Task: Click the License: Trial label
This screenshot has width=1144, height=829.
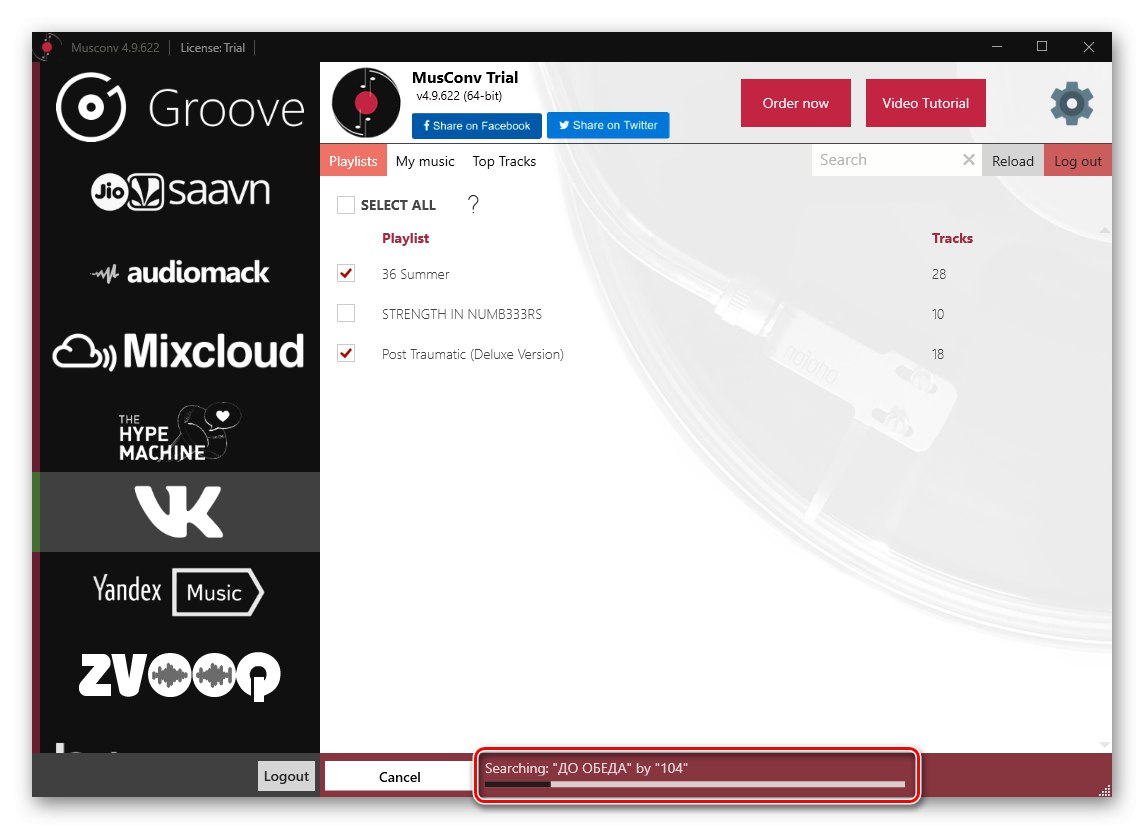Action: click(212, 47)
